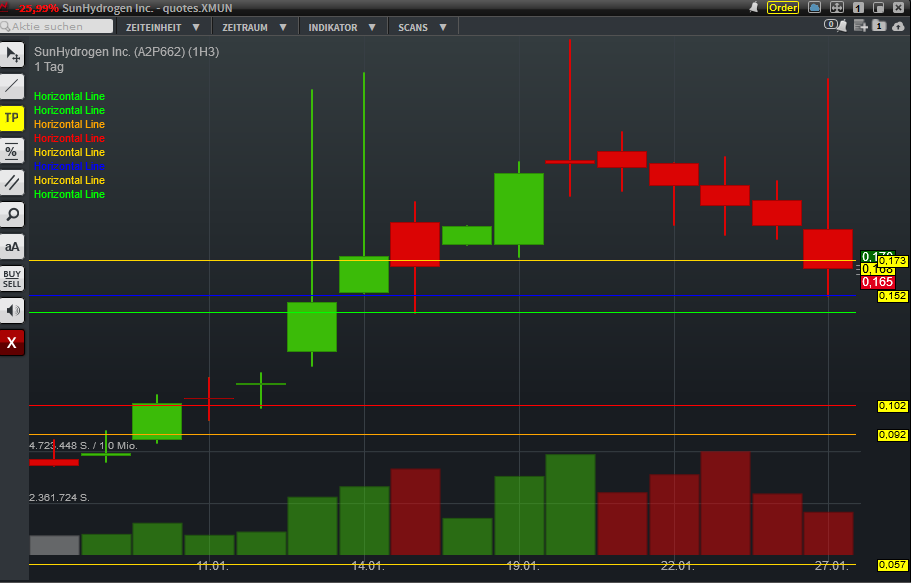
Task: Click the 22.01. date label
Action: click(x=677, y=566)
